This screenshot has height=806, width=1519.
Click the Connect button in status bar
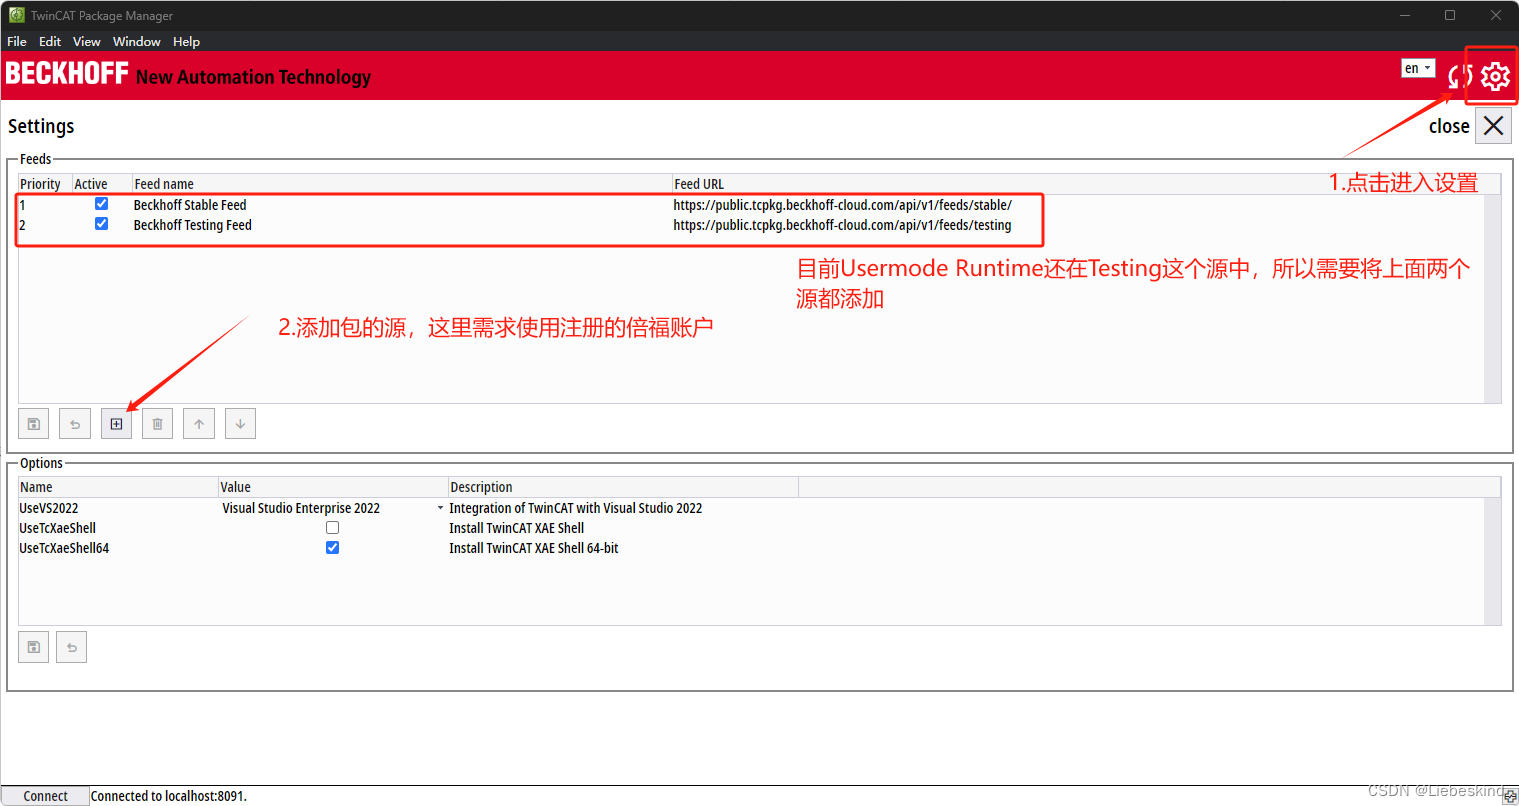point(45,796)
